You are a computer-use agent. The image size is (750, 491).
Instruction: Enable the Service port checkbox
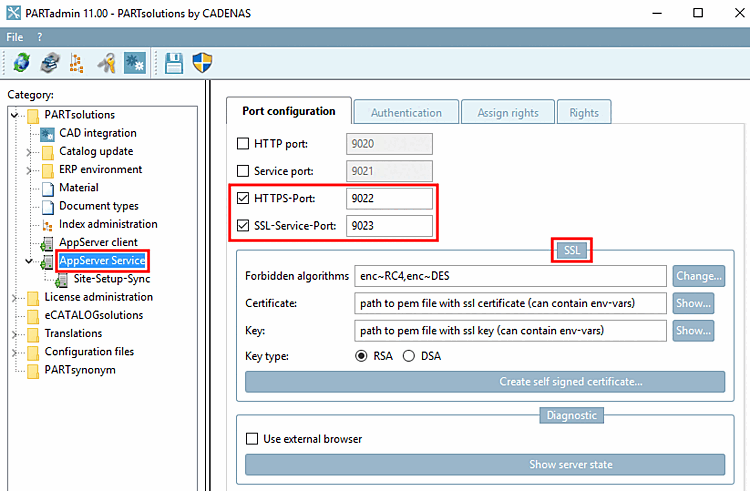click(x=243, y=171)
